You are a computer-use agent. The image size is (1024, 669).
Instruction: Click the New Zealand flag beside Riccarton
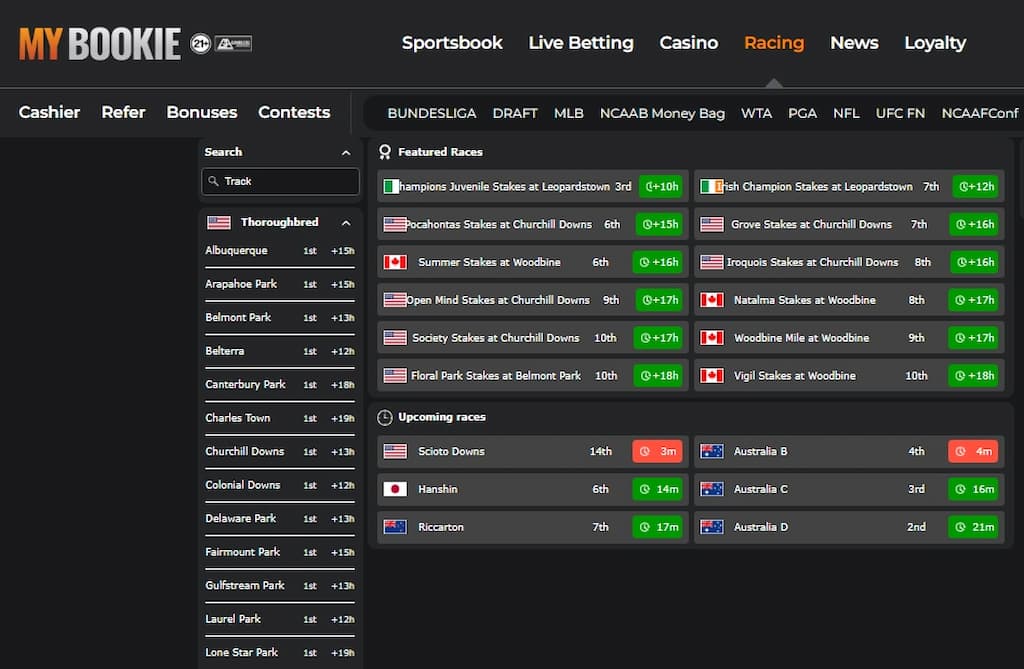(x=395, y=527)
